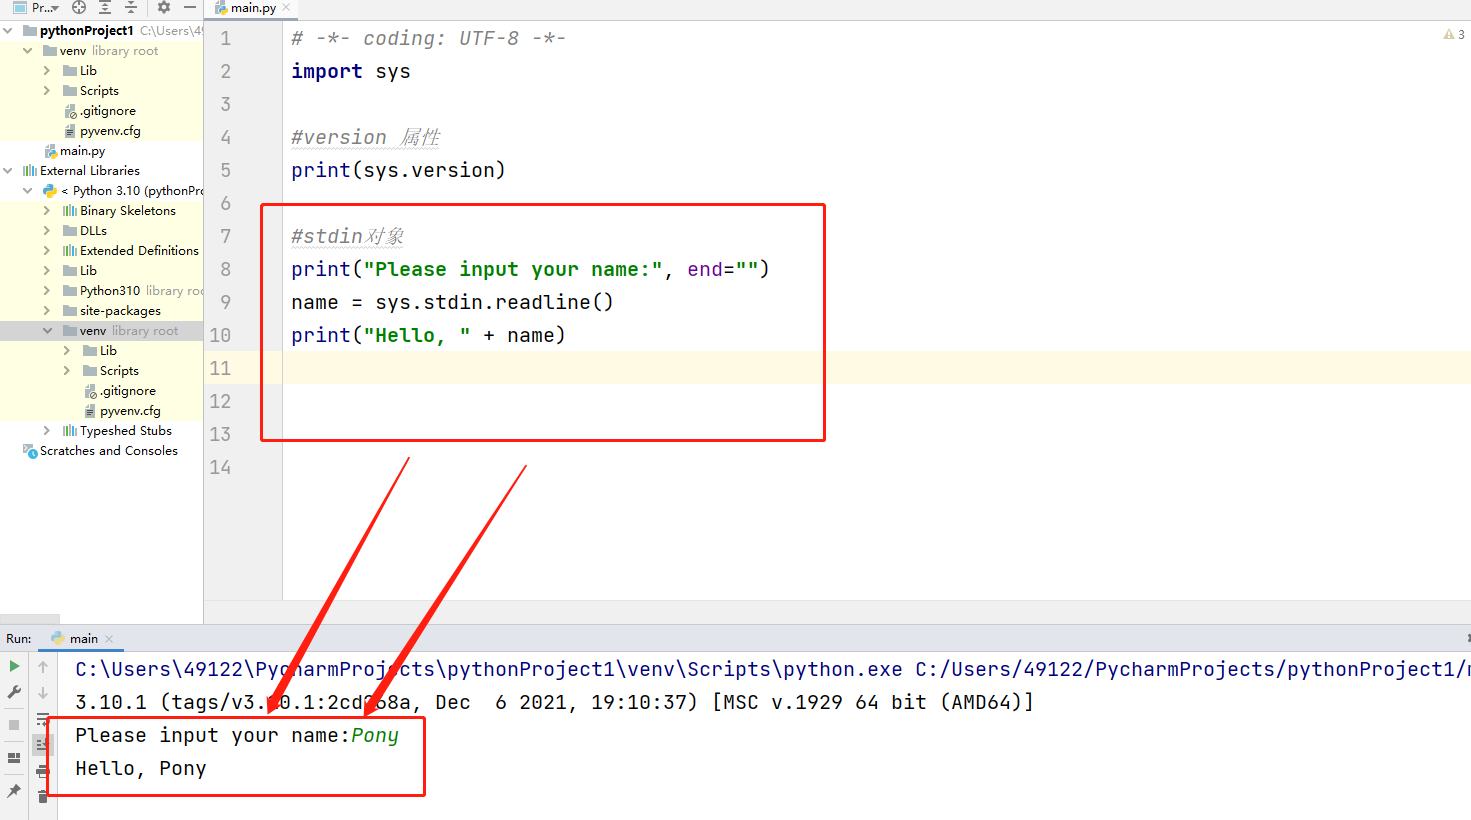Select the Binary Skeletons label
This screenshot has width=1471, height=820.
tap(128, 211)
